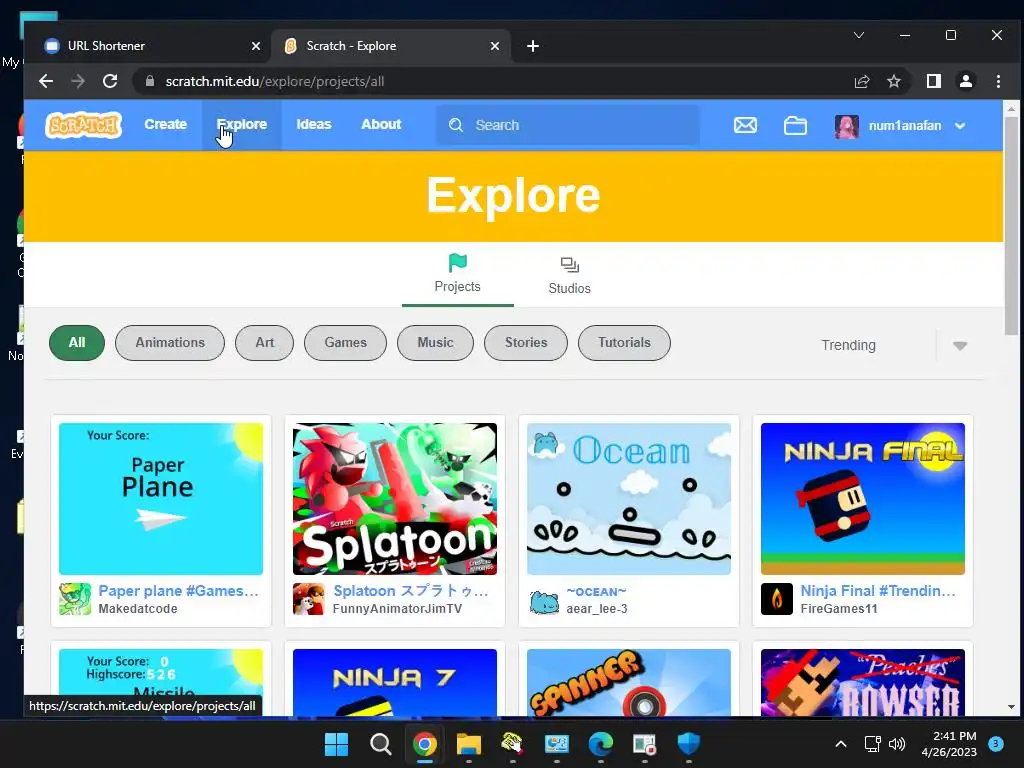1024x768 pixels.
Task: Open Microsoft Edge from taskbar
Action: (x=600, y=744)
